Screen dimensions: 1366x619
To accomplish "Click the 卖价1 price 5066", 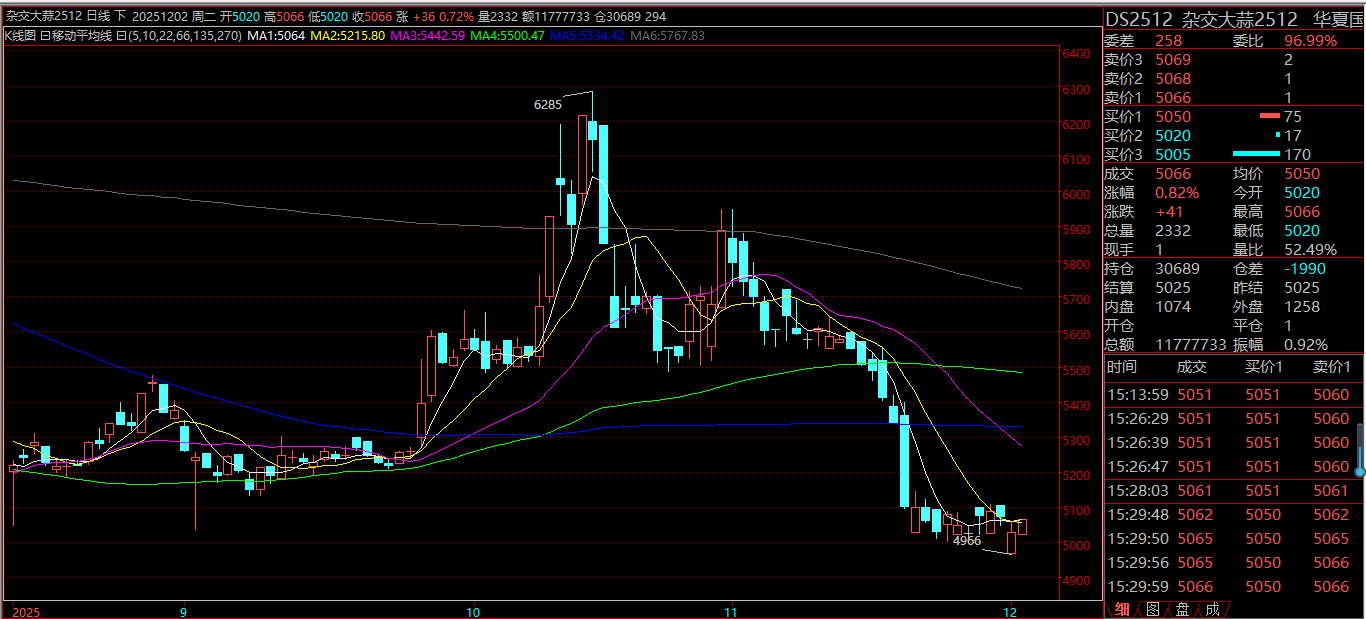I will pyautogui.click(x=1173, y=98).
